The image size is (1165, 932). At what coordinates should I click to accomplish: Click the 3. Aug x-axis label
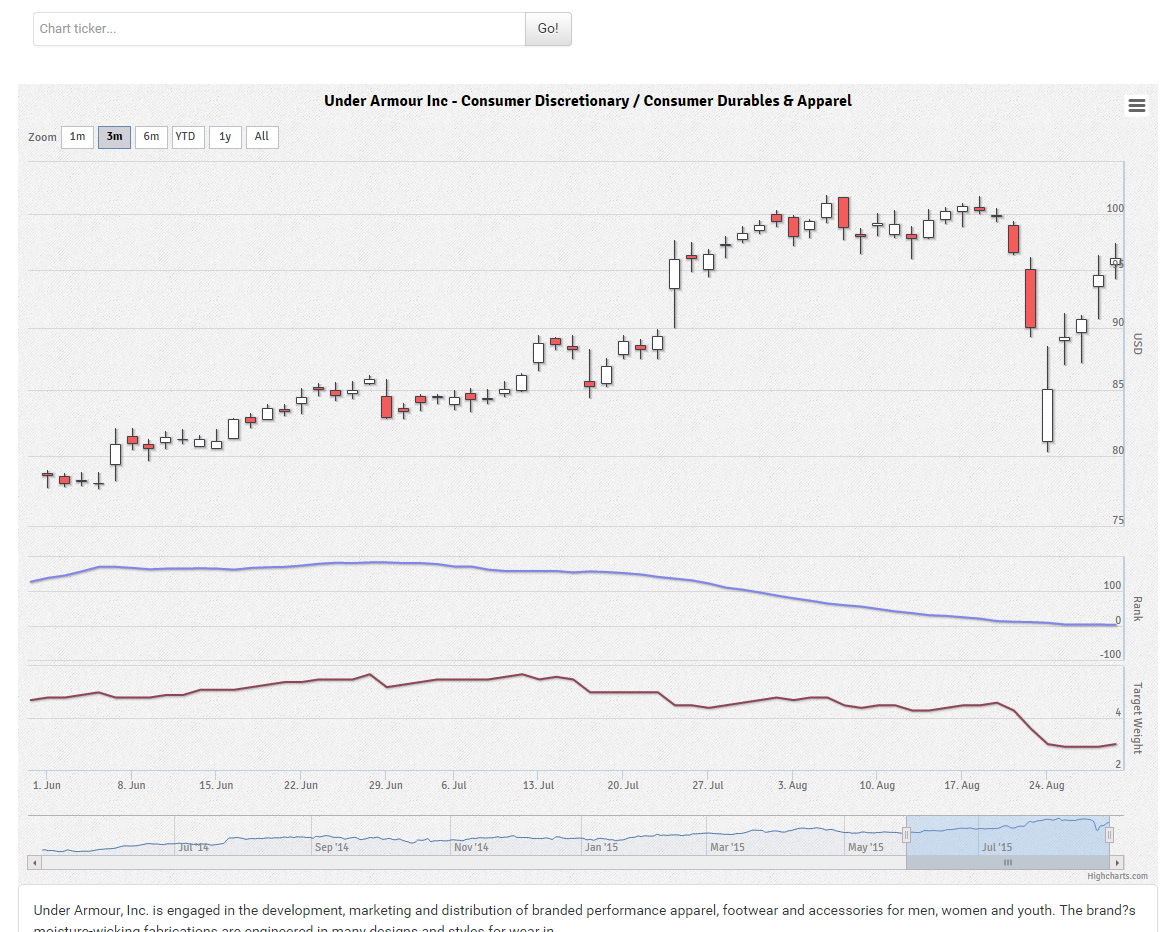click(x=792, y=785)
